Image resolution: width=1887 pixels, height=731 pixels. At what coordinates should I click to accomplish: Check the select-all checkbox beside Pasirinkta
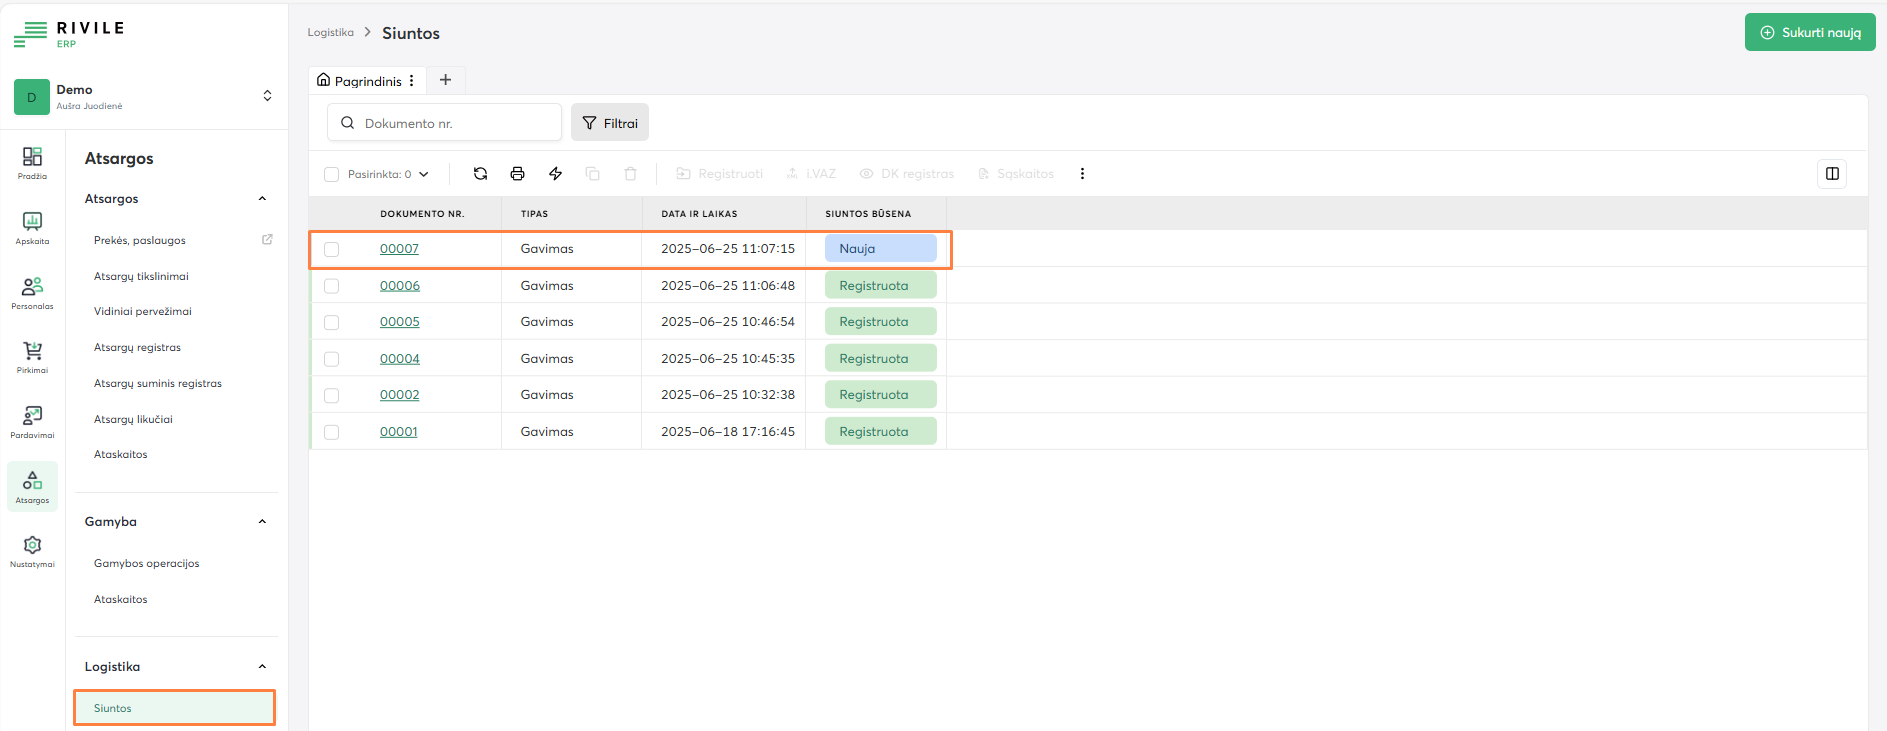pyautogui.click(x=332, y=175)
